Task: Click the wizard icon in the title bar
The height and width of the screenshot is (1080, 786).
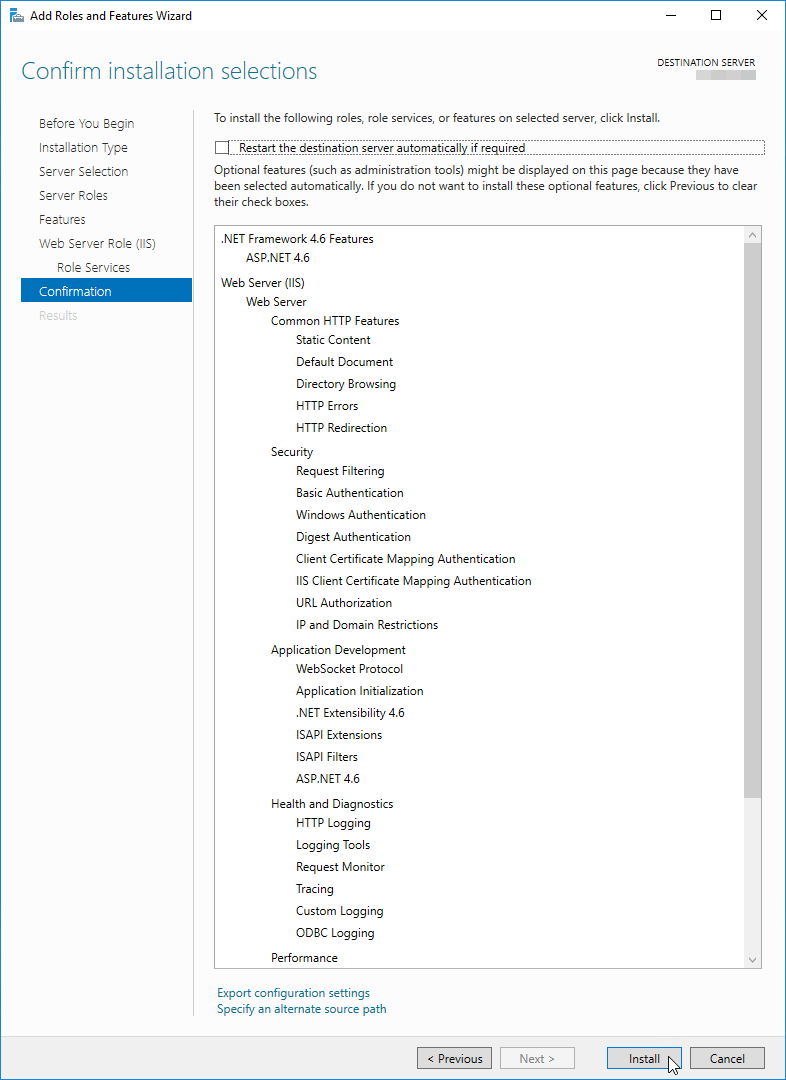Action: 17,15
